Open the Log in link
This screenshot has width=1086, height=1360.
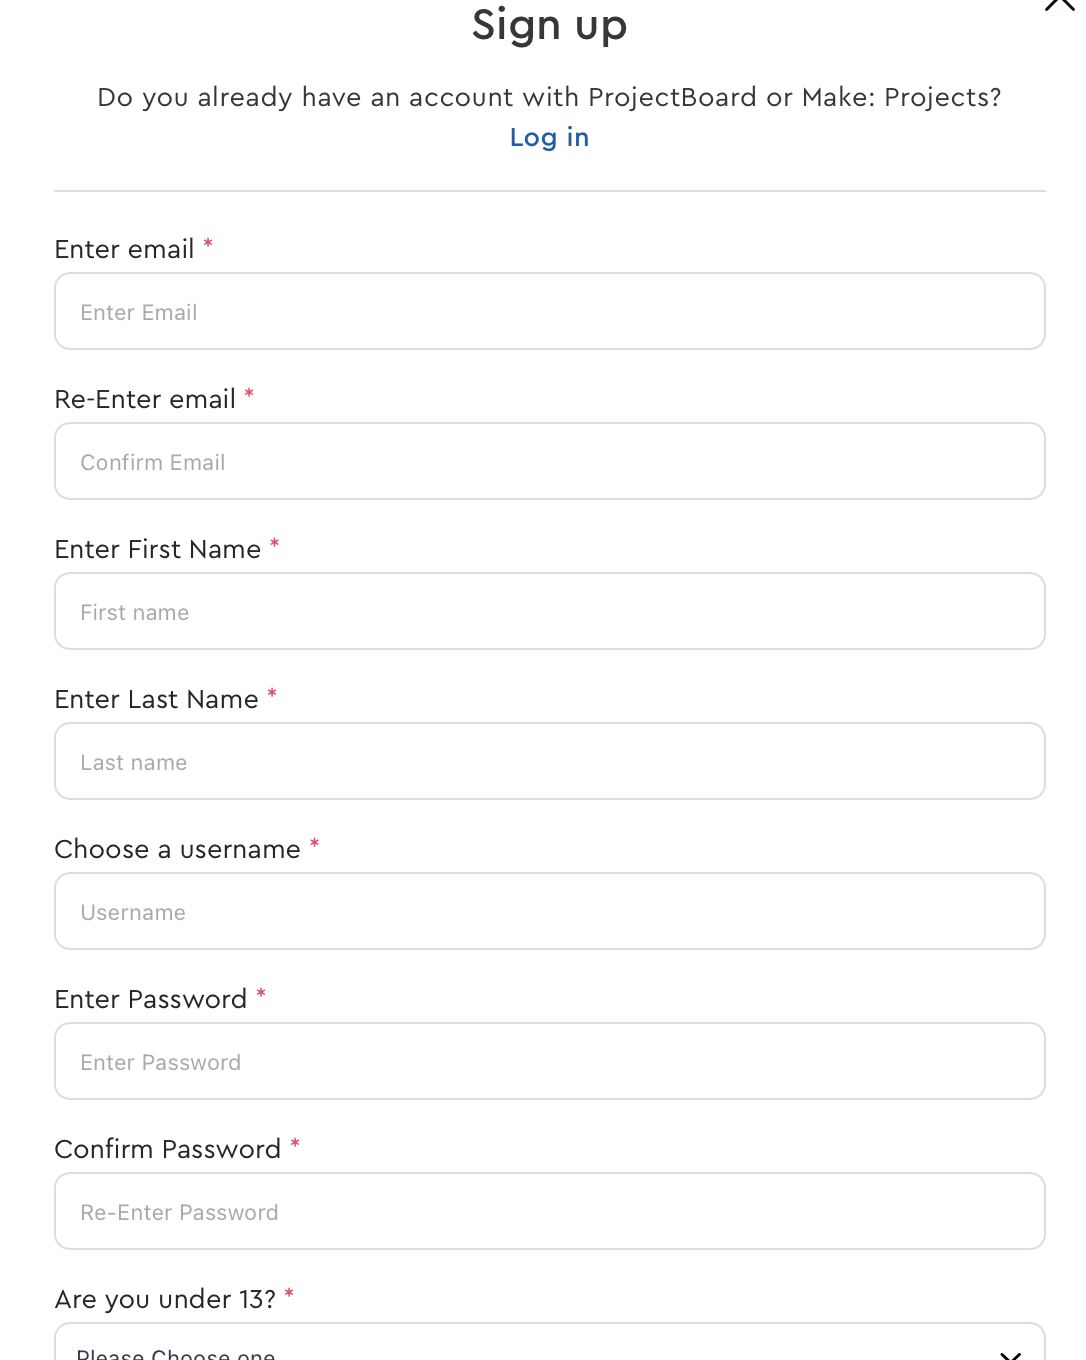tap(549, 138)
